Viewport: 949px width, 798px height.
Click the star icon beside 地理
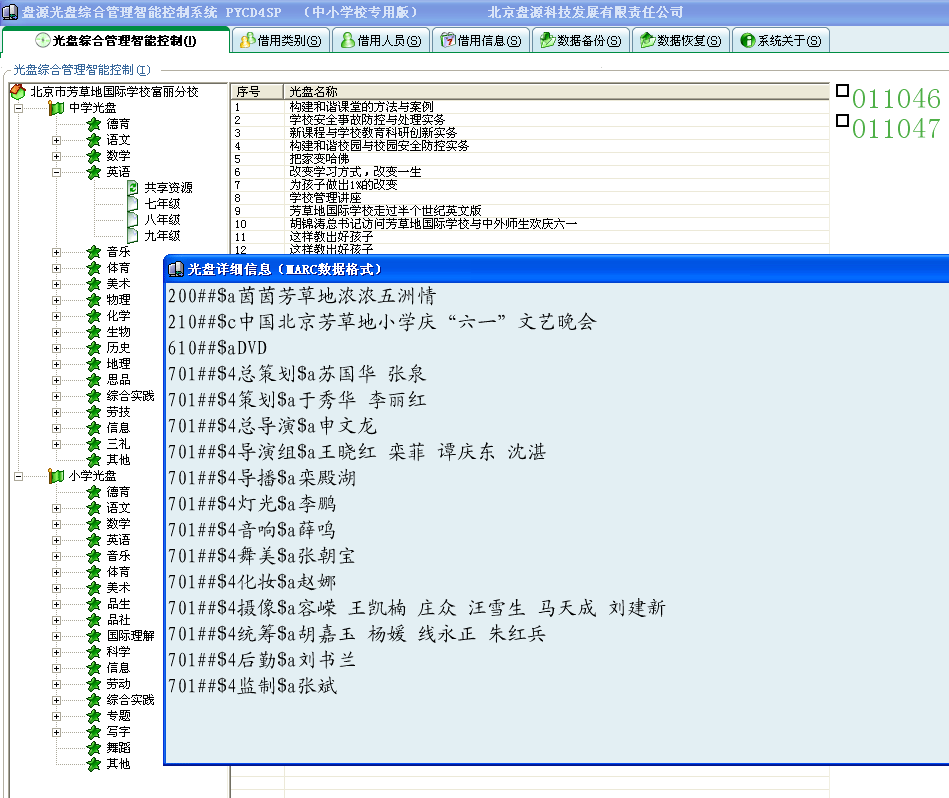tap(94, 364)
